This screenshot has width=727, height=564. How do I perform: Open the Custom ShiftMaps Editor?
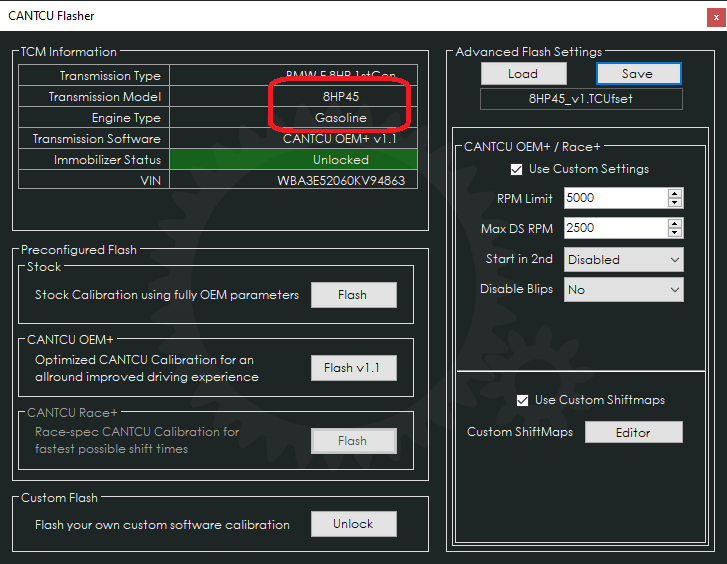(633, 432)
